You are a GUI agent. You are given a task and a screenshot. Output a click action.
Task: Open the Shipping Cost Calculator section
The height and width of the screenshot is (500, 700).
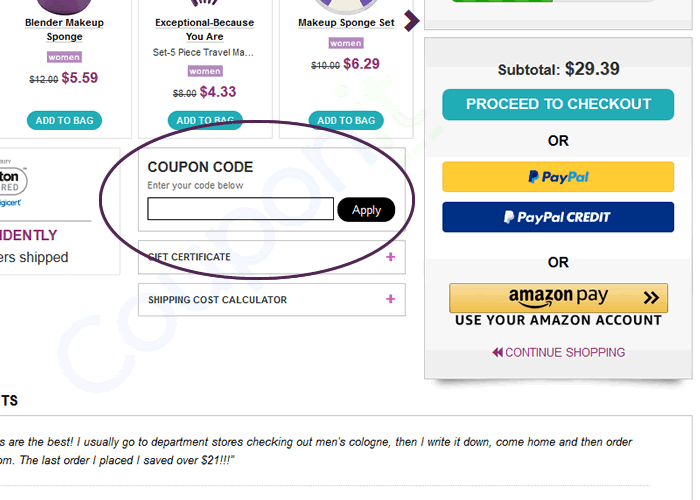[218, 300]
